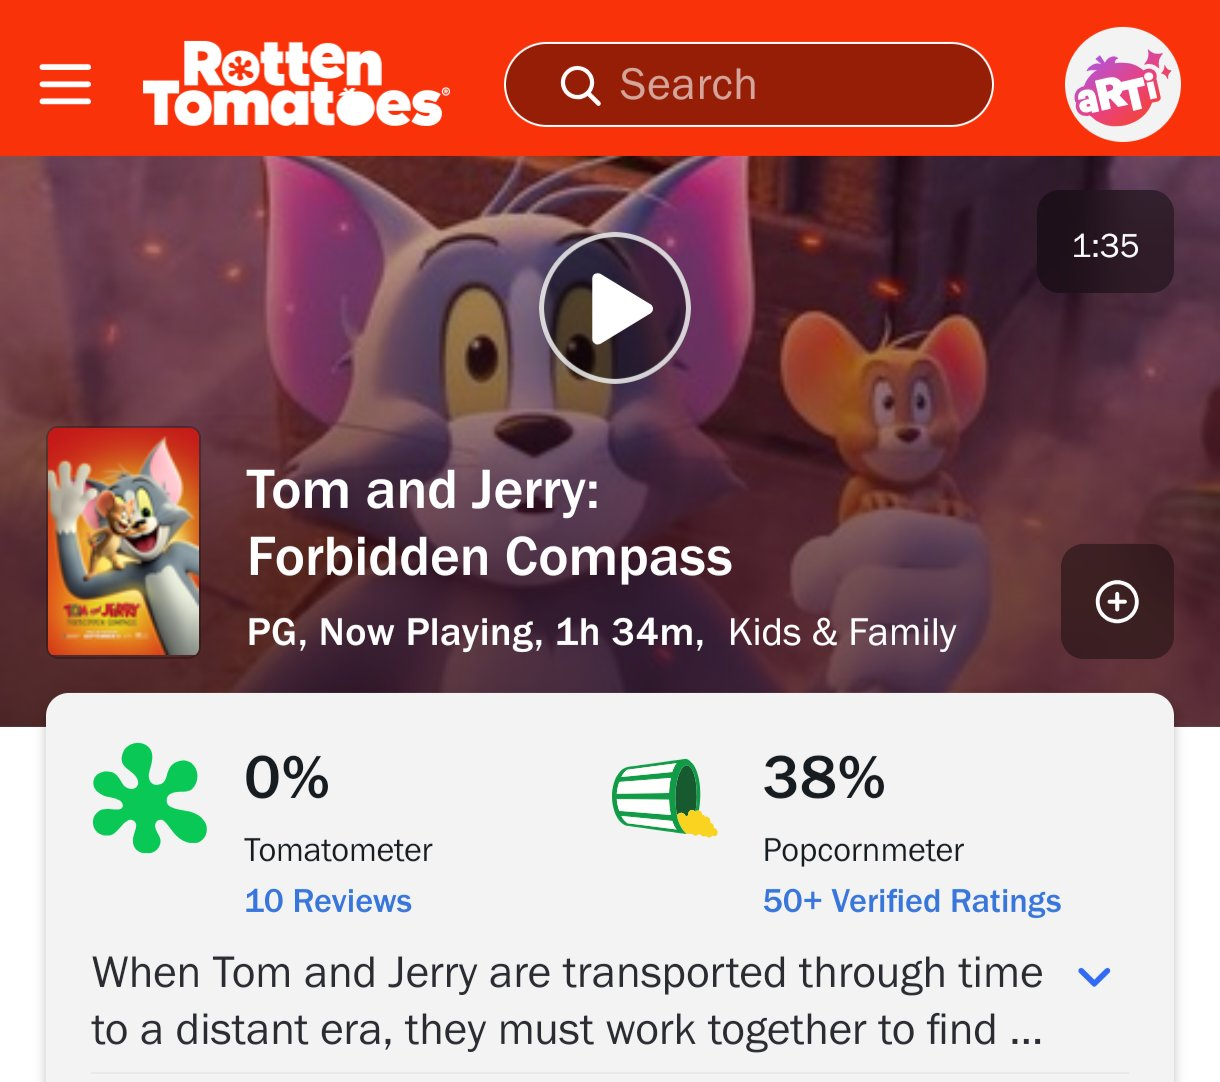
Task: Click the Rotten Tomatoes logo
Action: (x=296, y=84)
